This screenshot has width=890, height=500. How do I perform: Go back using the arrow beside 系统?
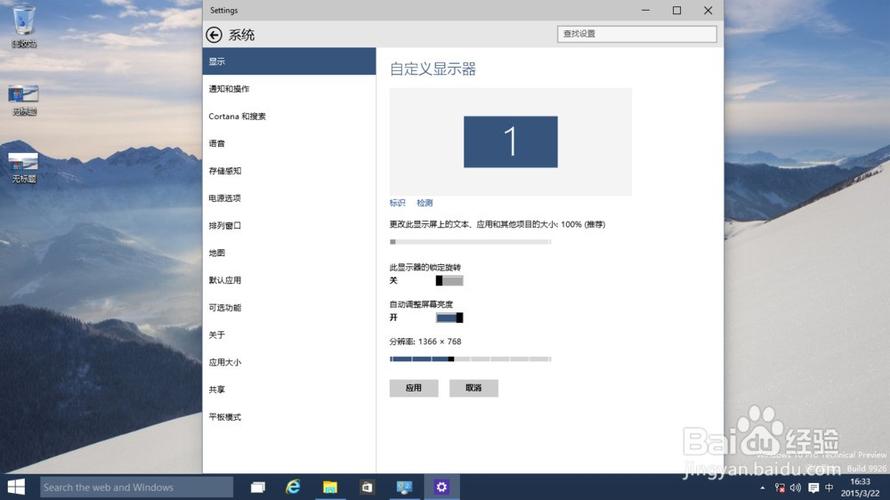point(214,35)
